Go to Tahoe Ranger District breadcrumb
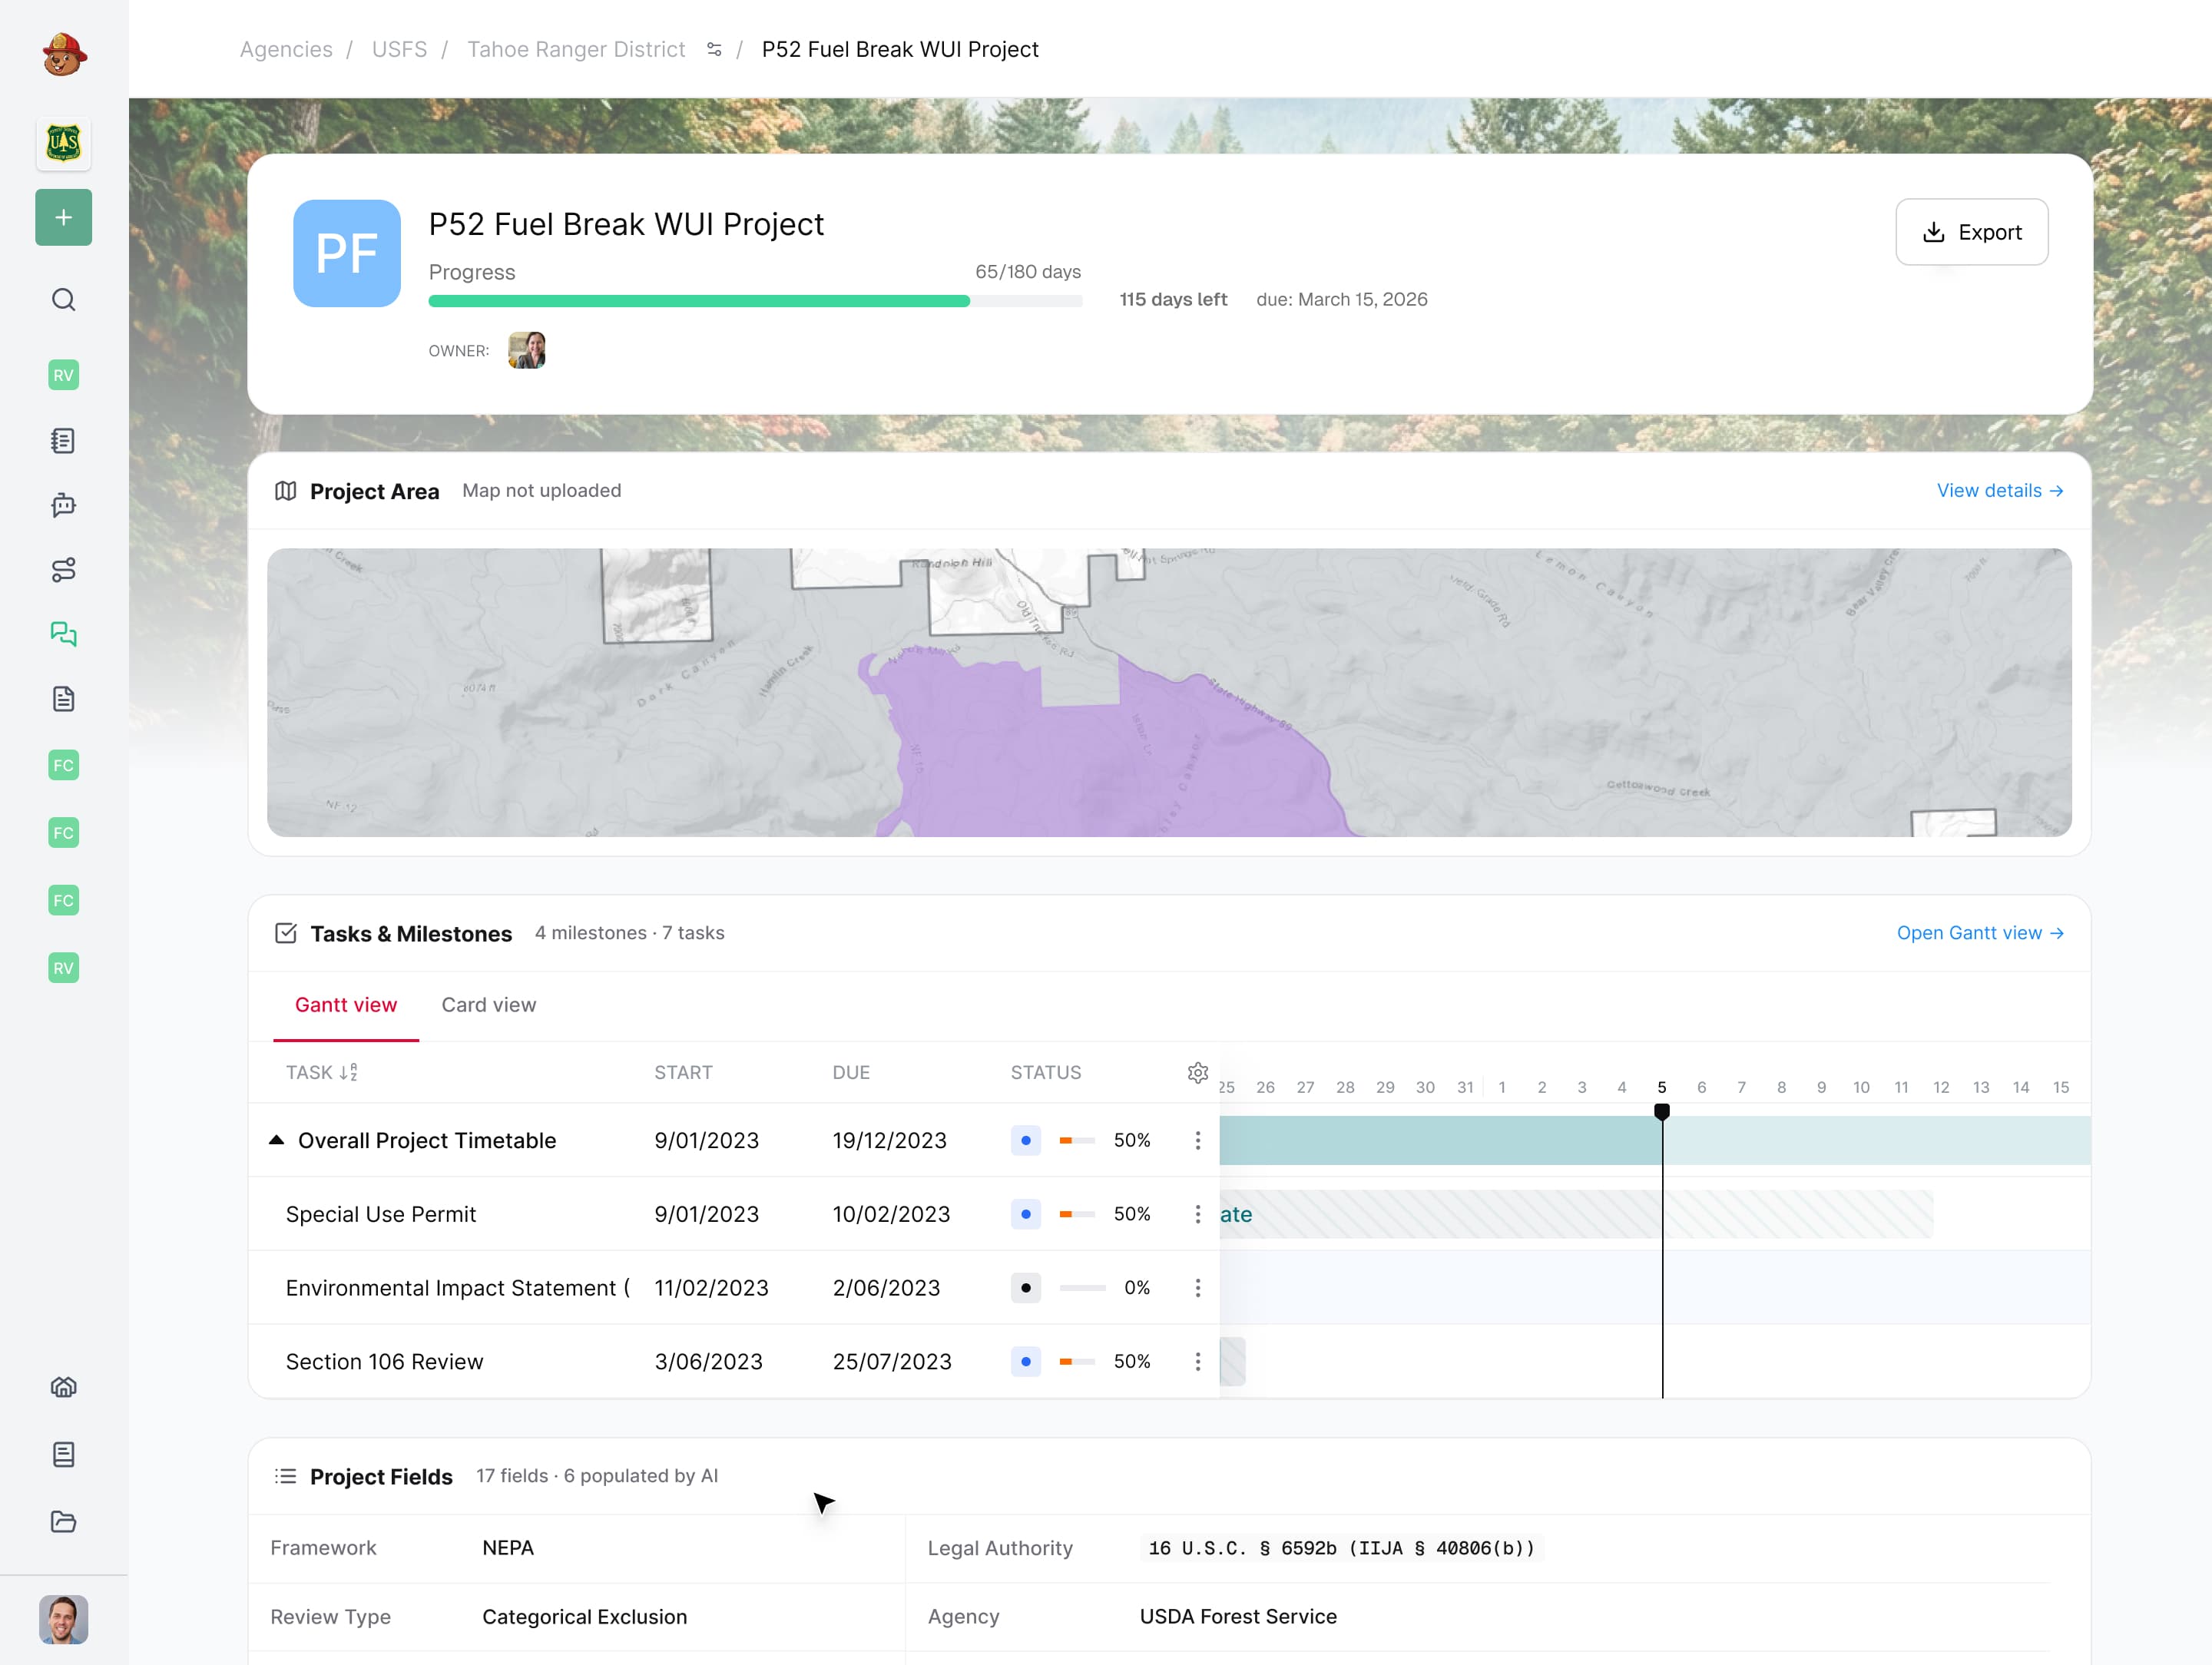2212x1665 pixels. (x=576, y=49)
